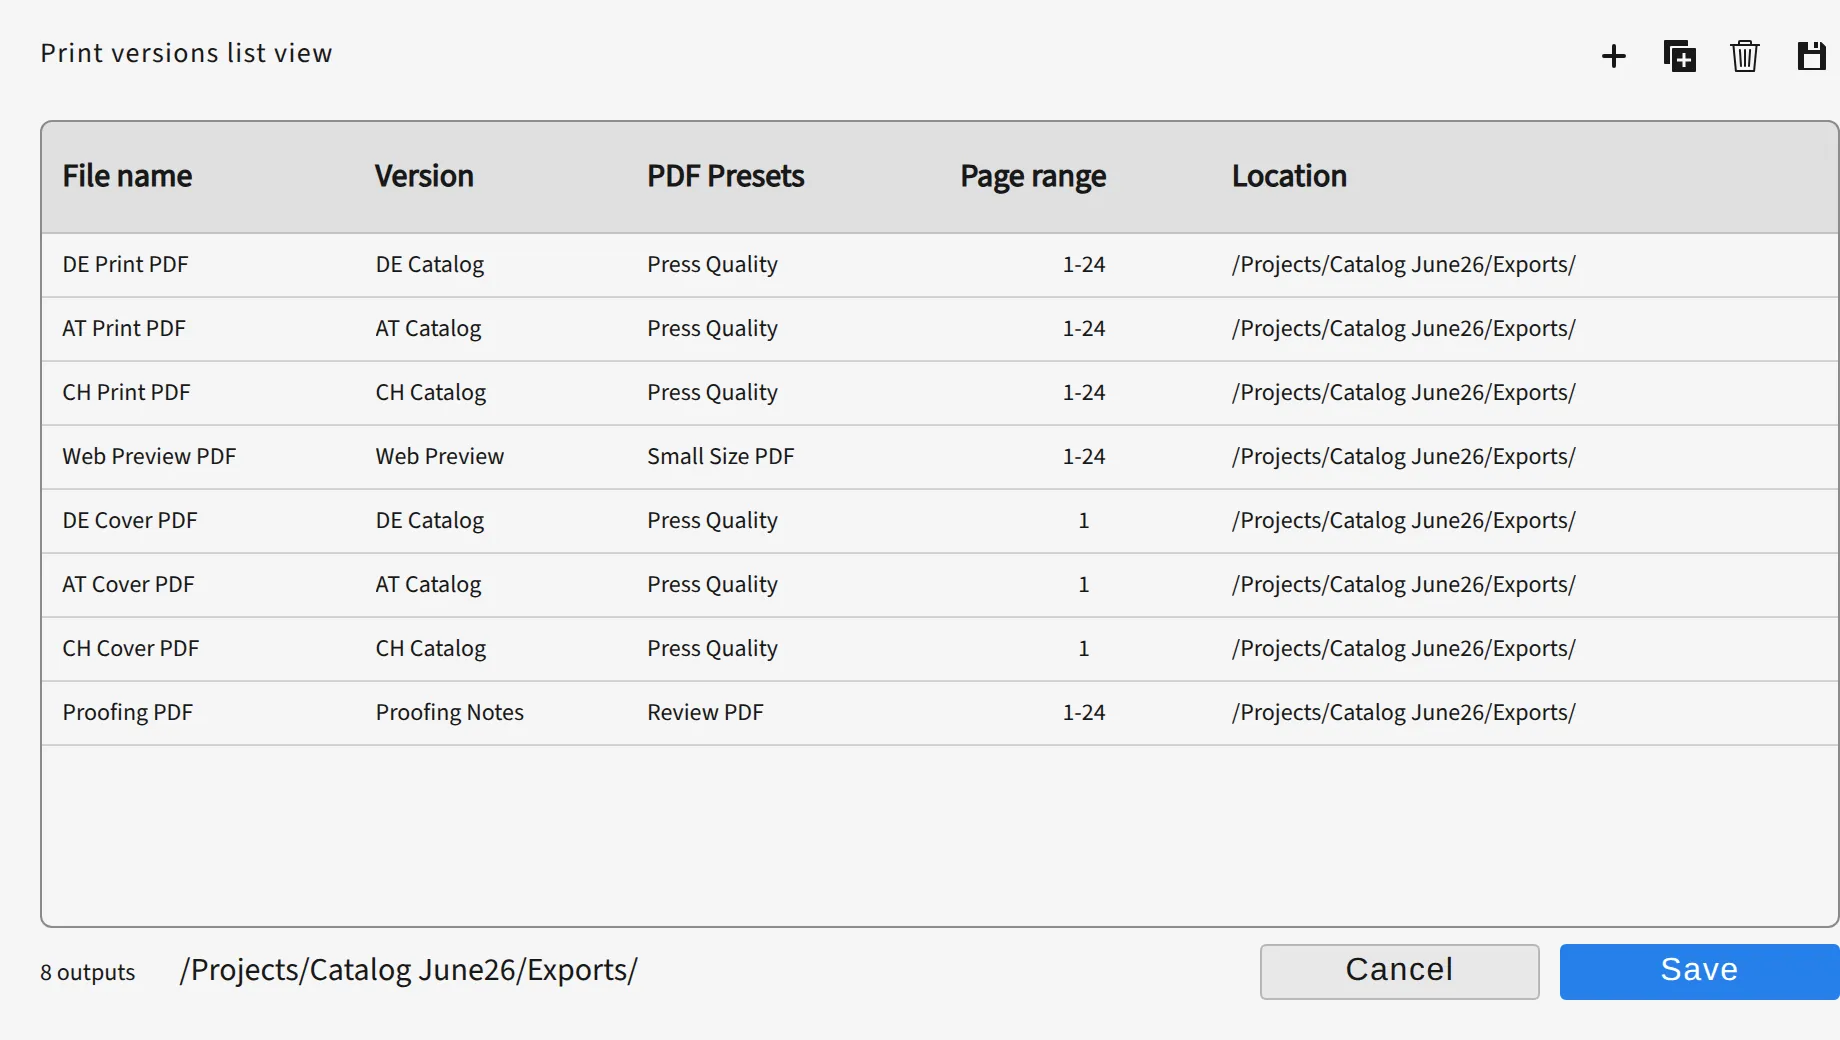Select the Web Preview PDF file name
The height and width of the screenshot is (1040, 1840).
tap(149, 457)
